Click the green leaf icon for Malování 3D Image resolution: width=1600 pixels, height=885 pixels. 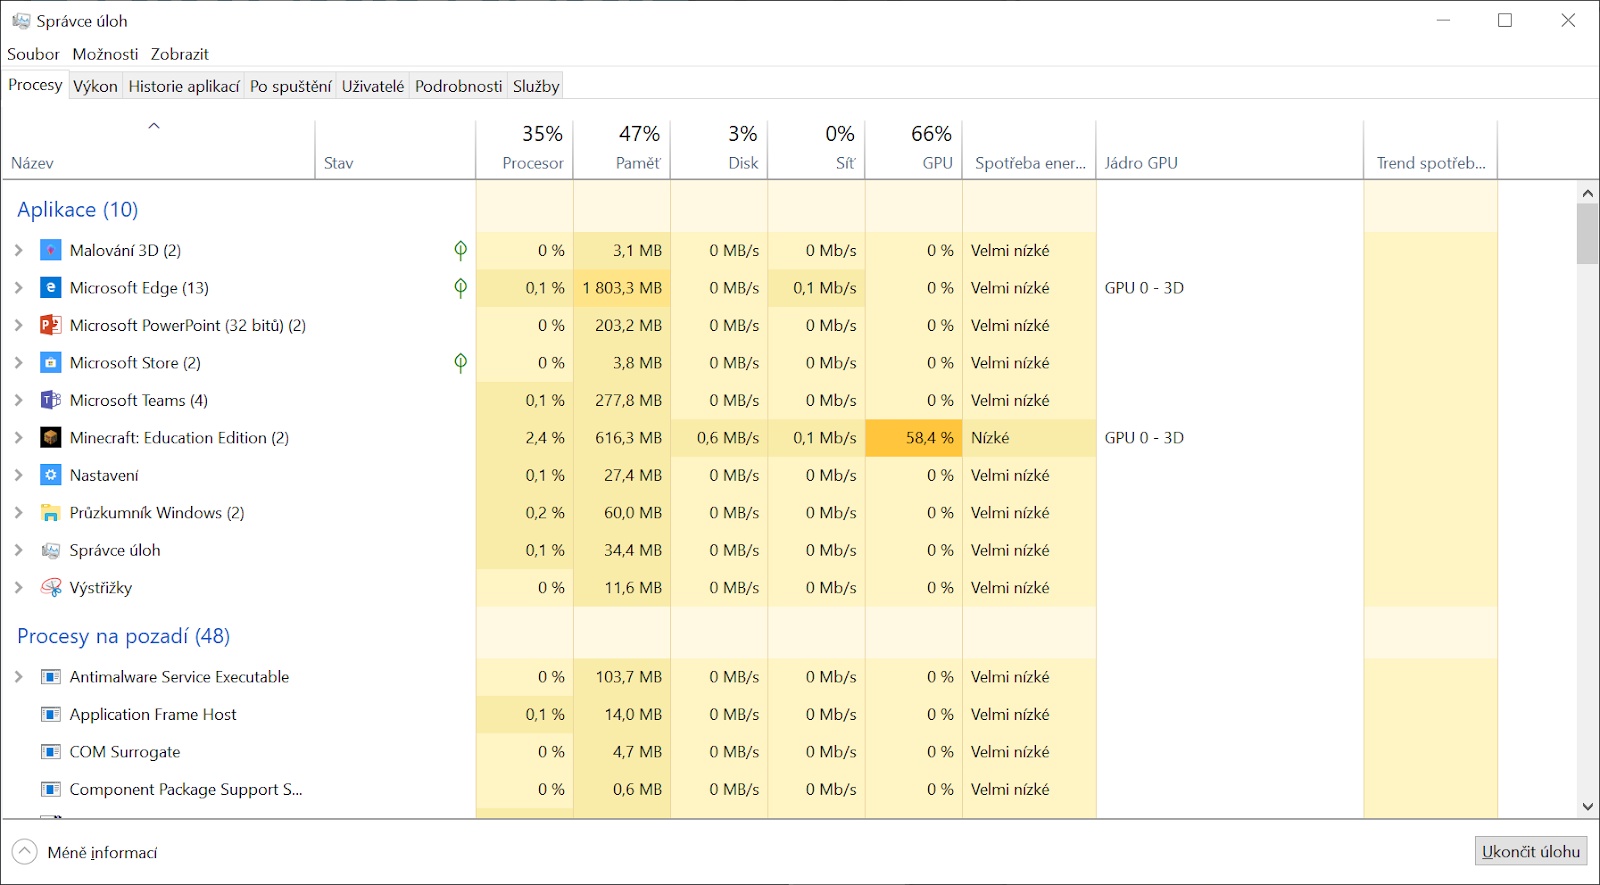point(460,250)
